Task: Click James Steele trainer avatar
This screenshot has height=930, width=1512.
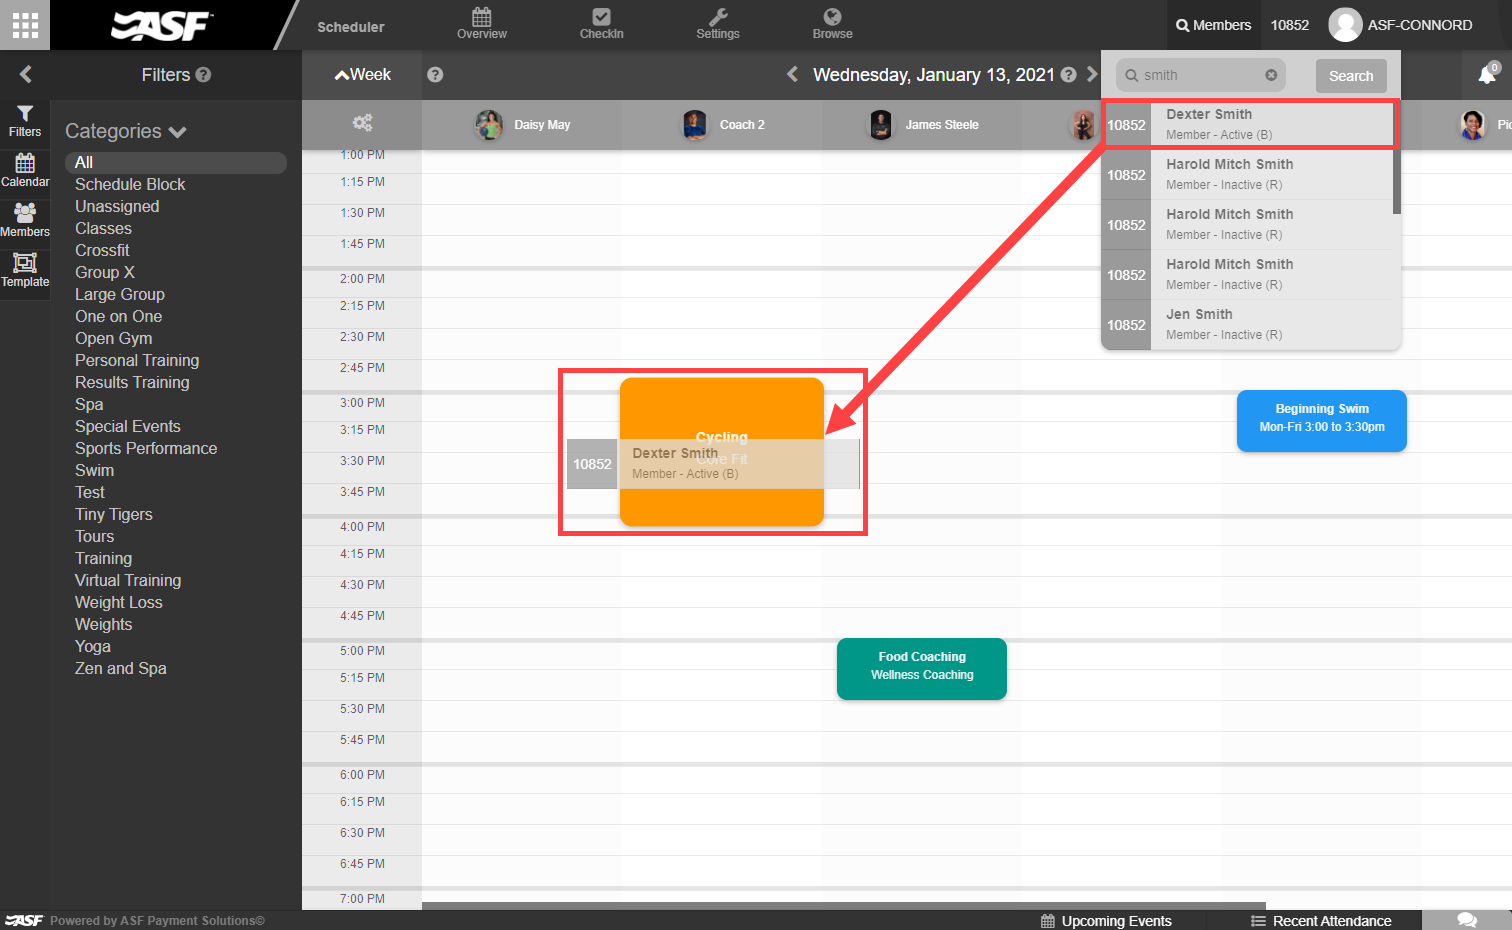Action: [x=881, y=125]
